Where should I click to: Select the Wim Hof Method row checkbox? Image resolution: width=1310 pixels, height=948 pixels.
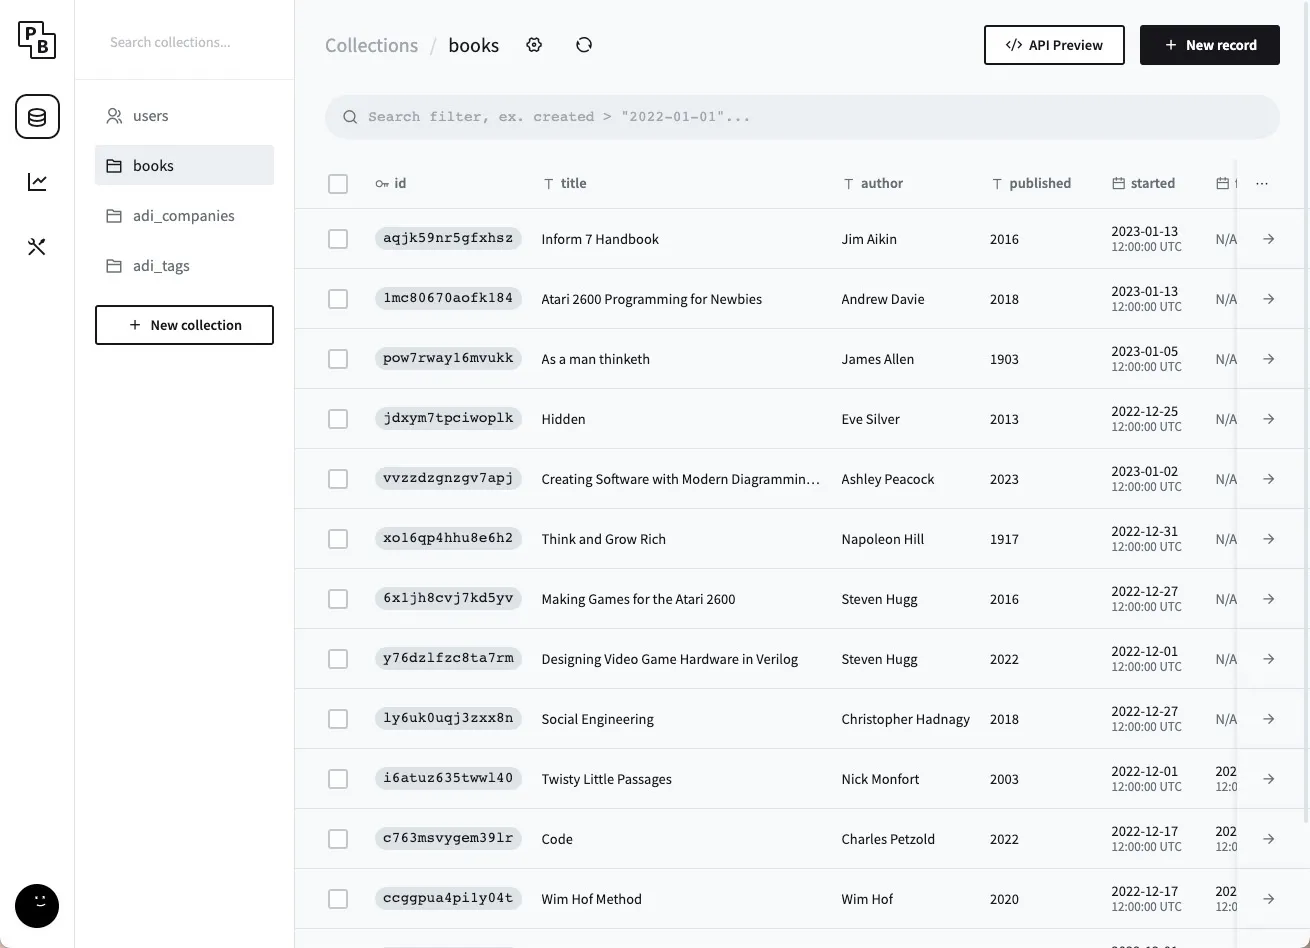(x=338, y=899)
